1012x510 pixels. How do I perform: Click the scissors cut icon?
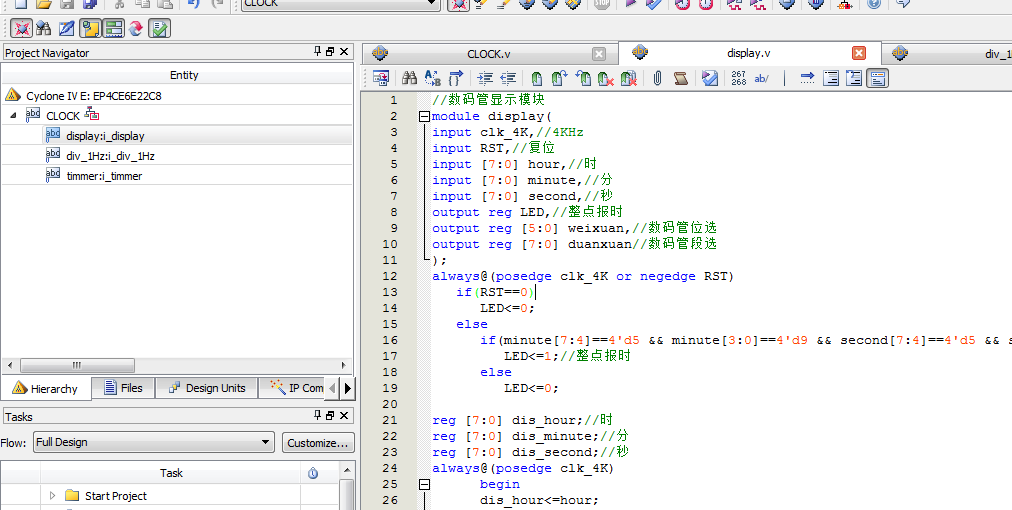(x=119, y=4)
